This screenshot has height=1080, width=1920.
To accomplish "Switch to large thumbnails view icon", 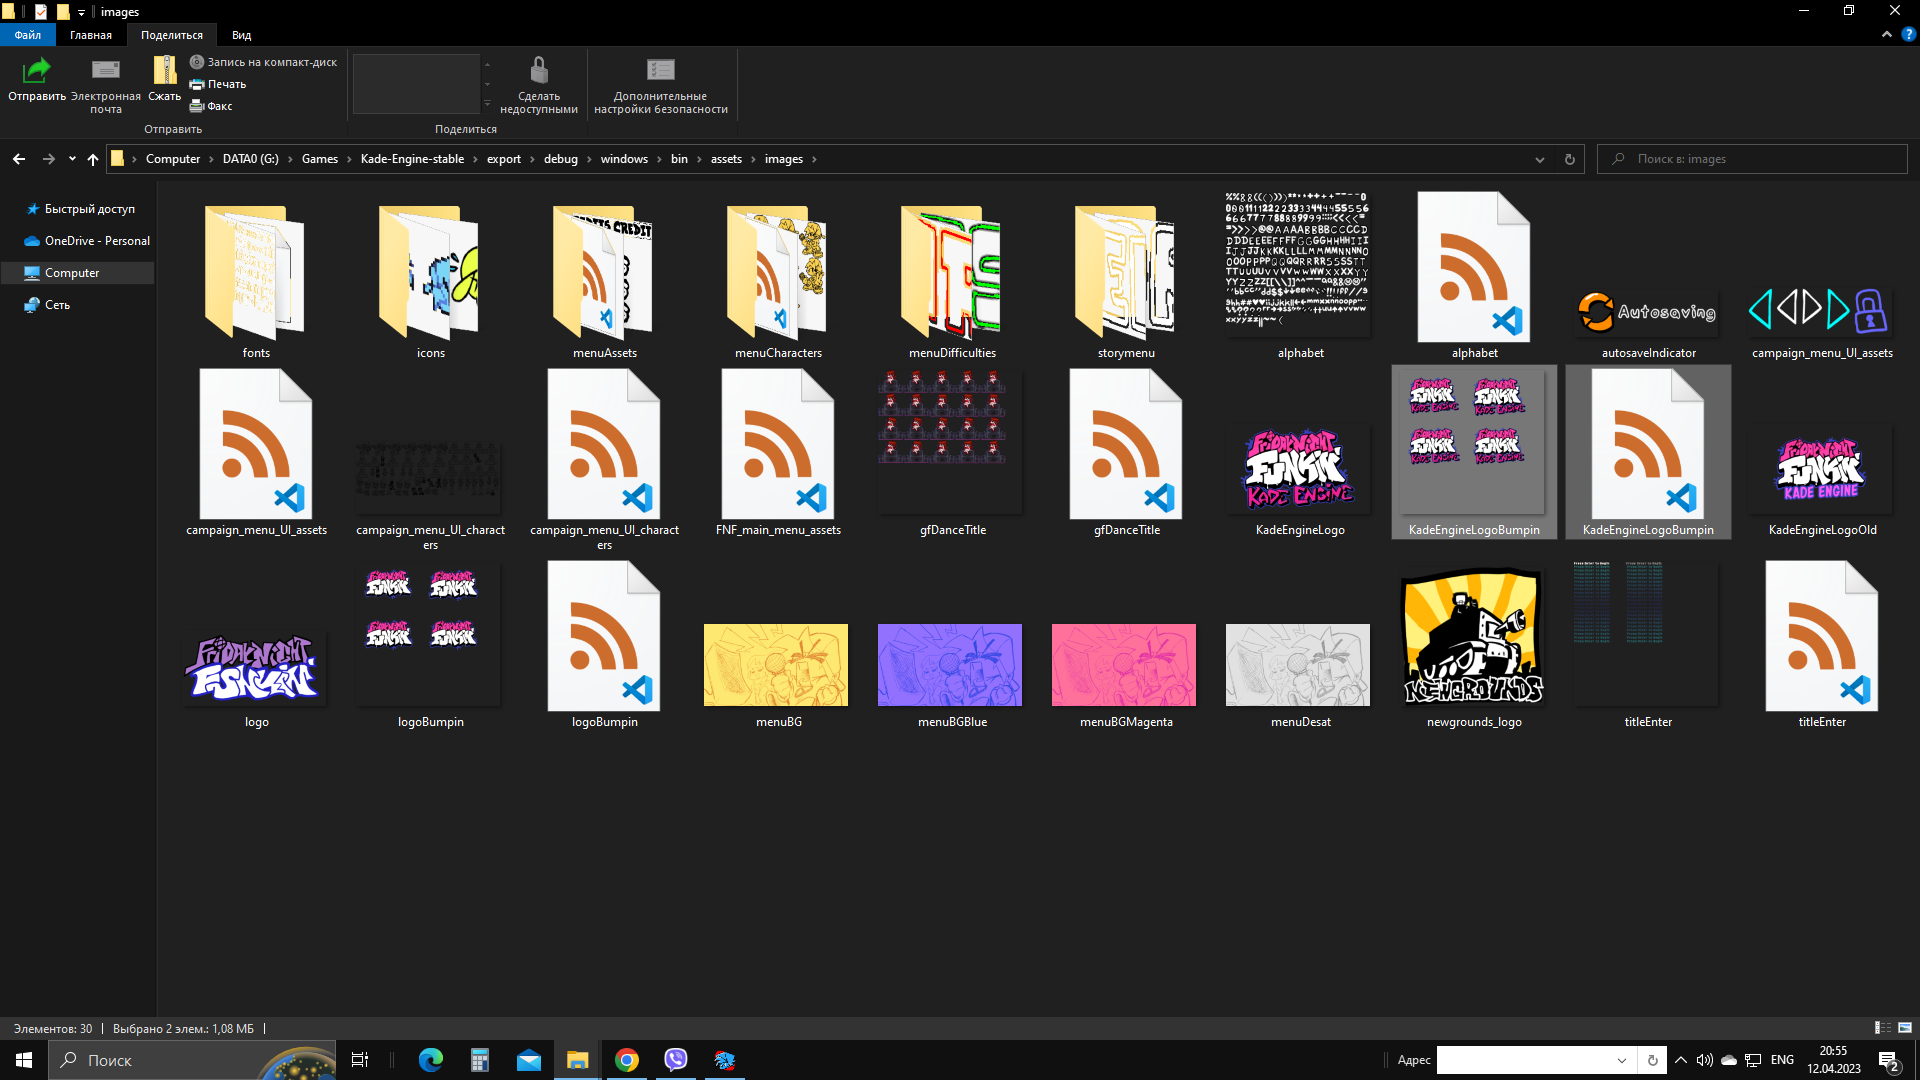I will [1905, 1028].
